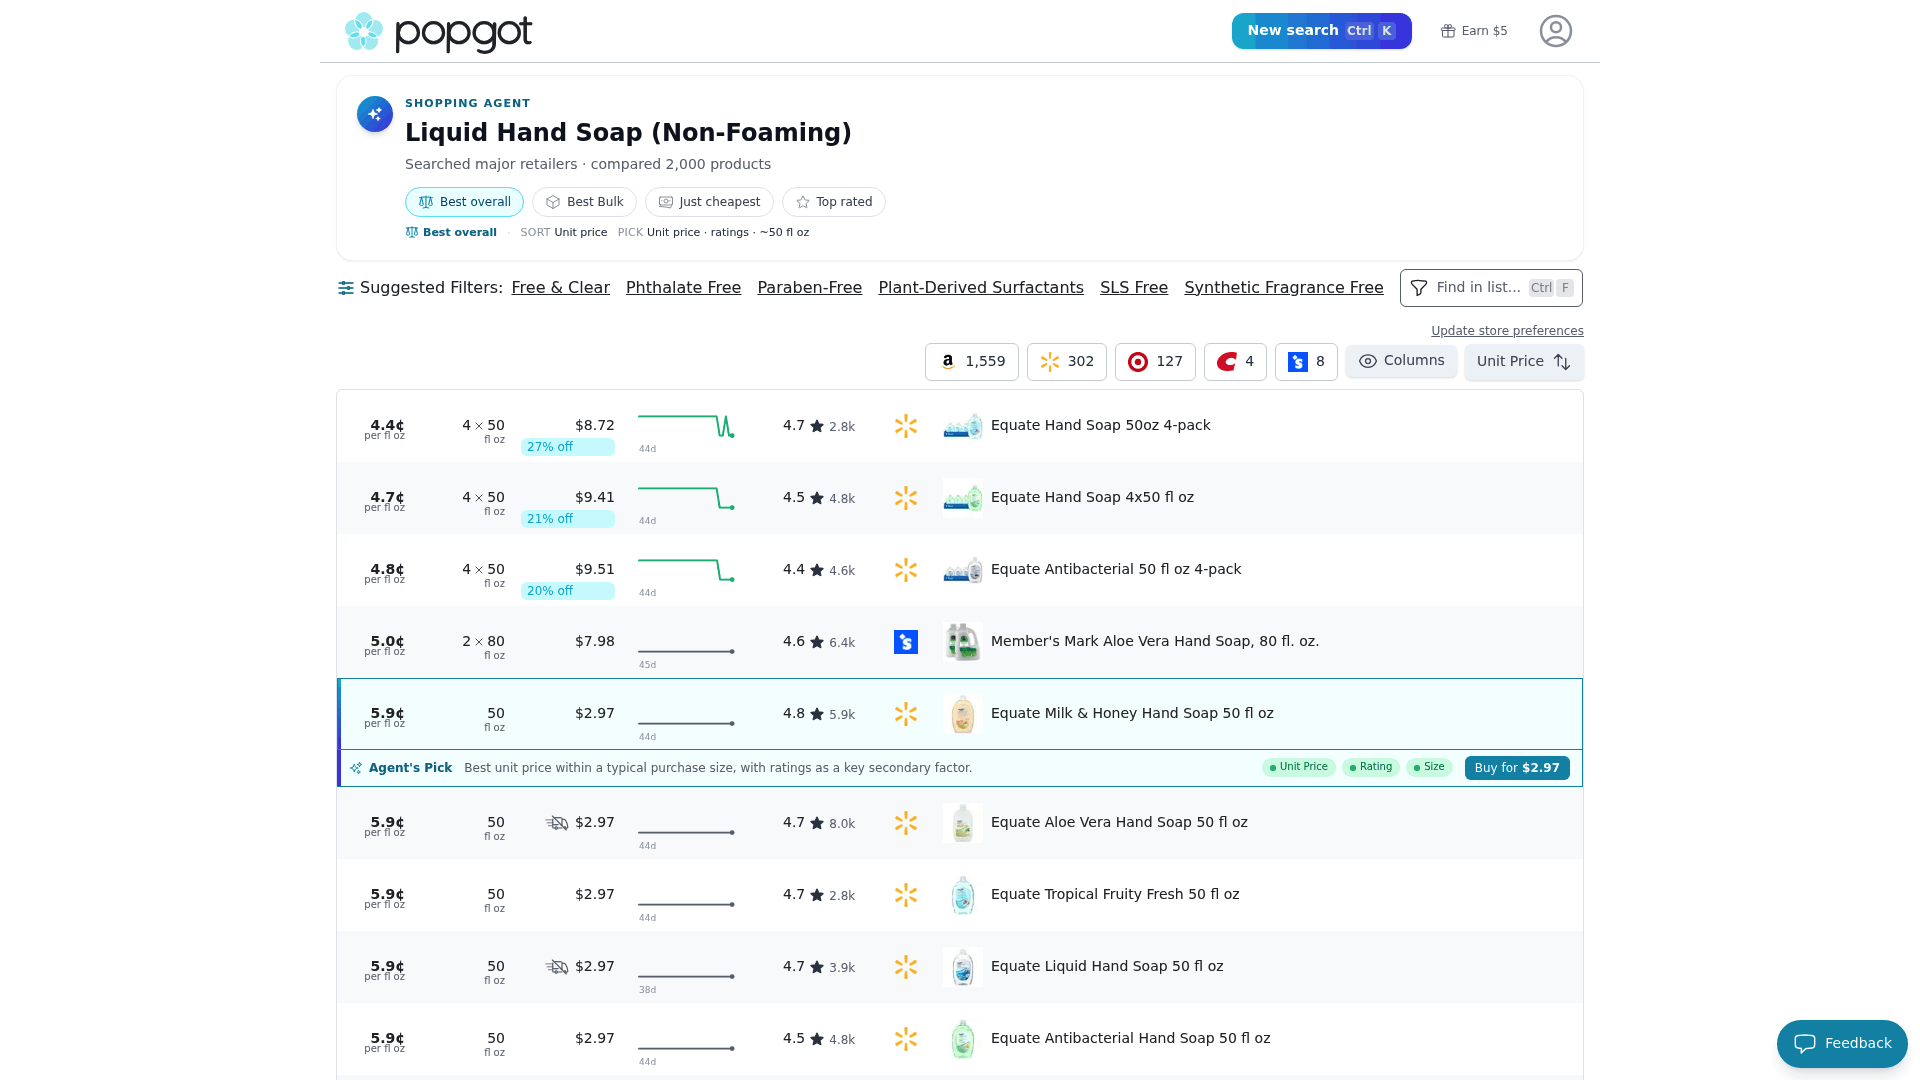Switch to the Just cheapest tab

709,202
